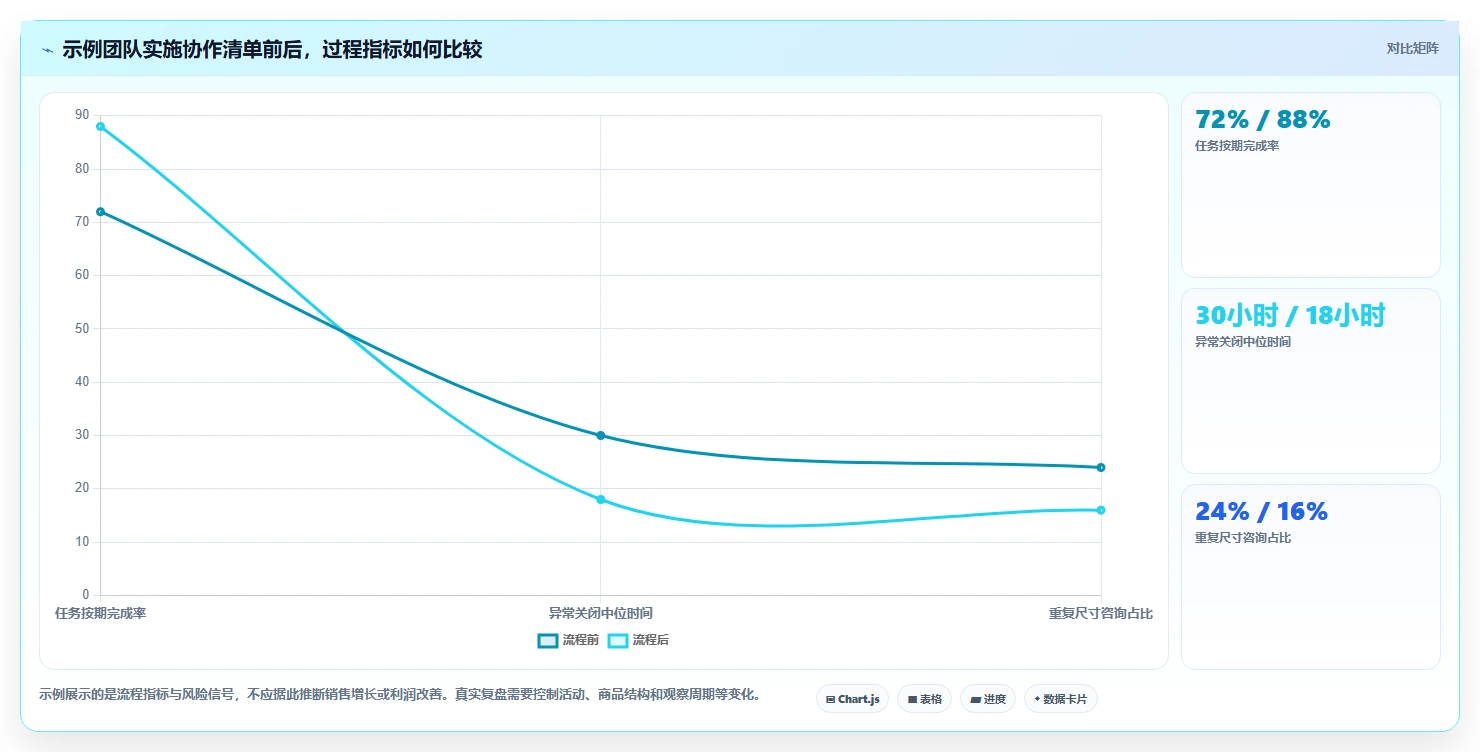The width and height of the screenshot is (1480, 752).
Task: Click the y-axis value 90
Action: click(x=82, y=115)
